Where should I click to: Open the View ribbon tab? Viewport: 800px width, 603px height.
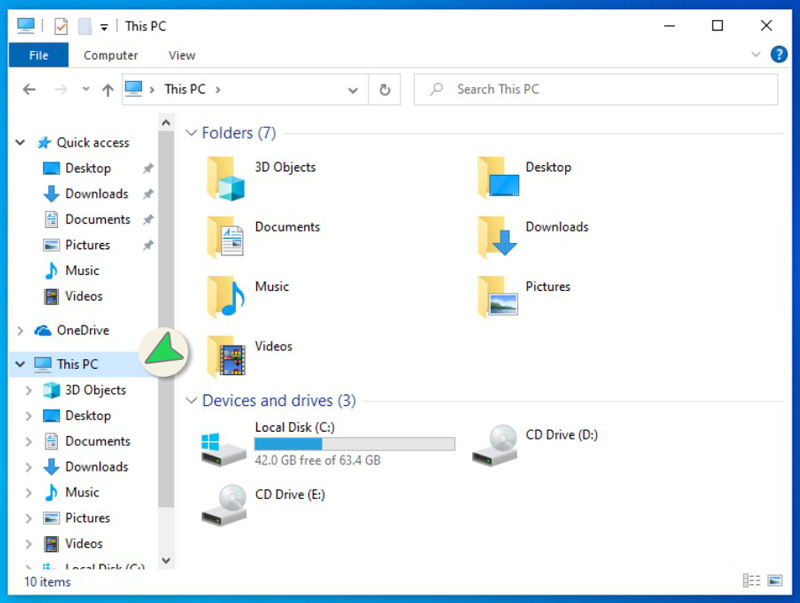[x=182, y=55]
